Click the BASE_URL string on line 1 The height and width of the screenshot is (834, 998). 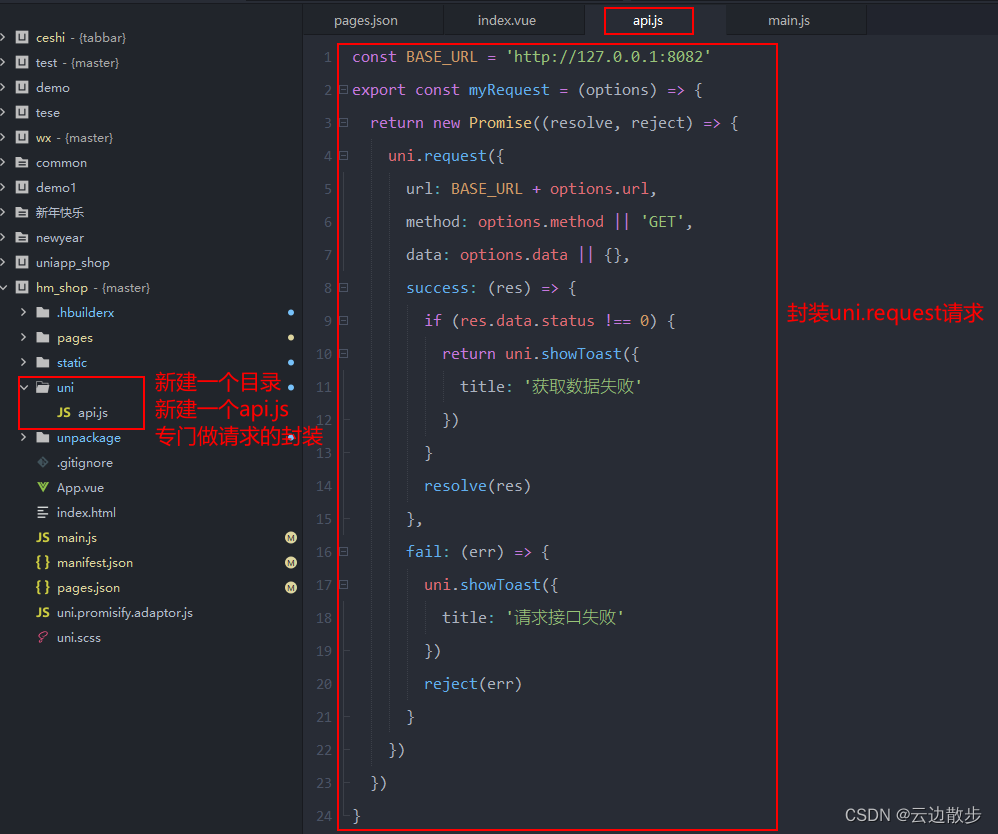(x=608, y=57)
